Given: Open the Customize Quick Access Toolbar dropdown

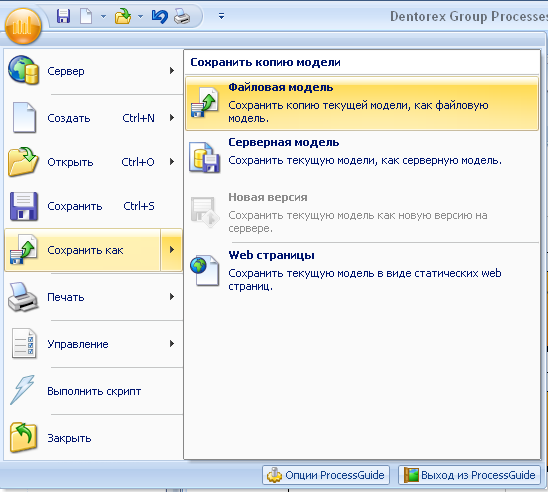Looking at the screenshot, I should pyautogui.click(x=221, y=16).
